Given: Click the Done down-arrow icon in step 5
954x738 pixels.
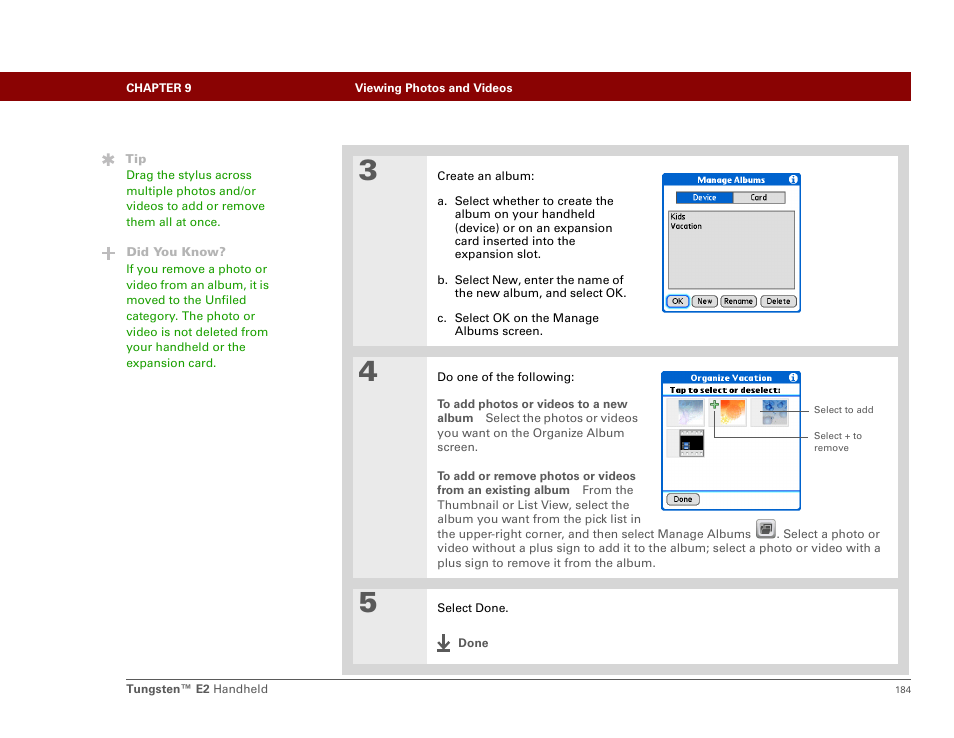Looking at the screenshot, I should [444, 643].
